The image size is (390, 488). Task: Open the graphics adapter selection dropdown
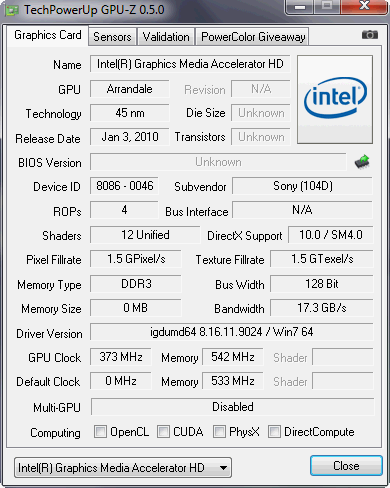[123, 467]
